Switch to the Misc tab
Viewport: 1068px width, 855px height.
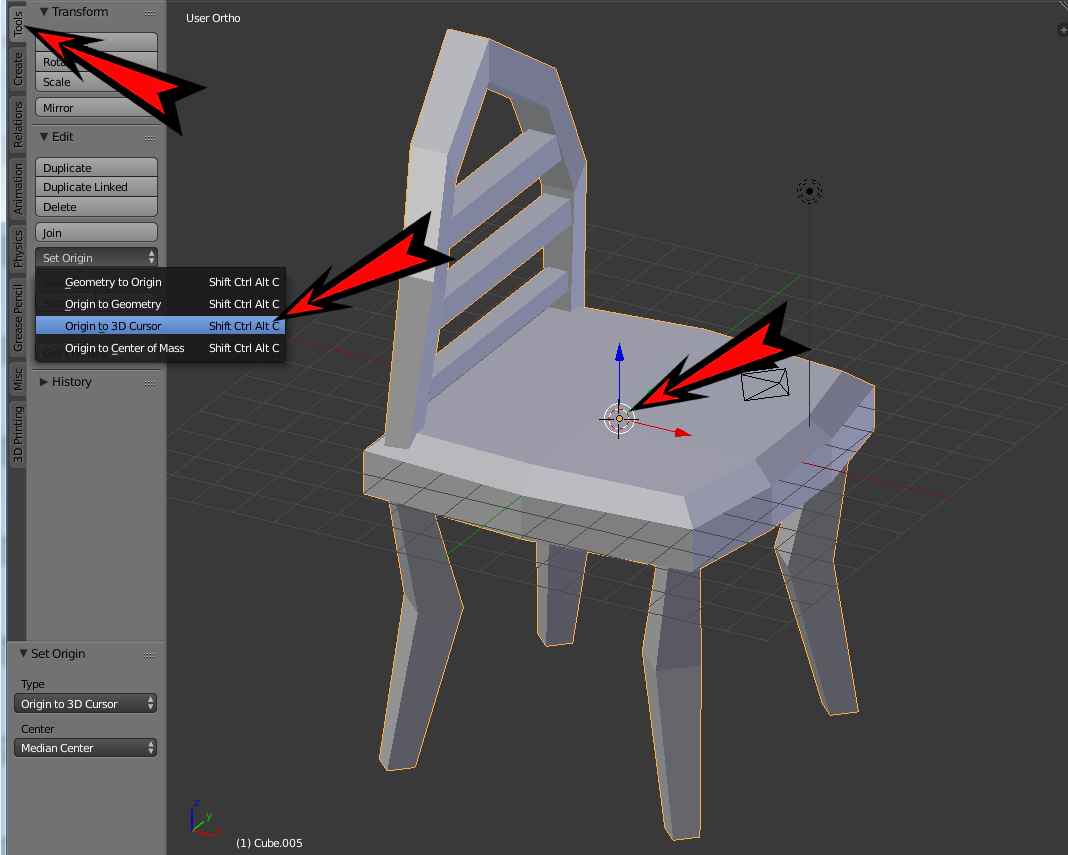18,379
